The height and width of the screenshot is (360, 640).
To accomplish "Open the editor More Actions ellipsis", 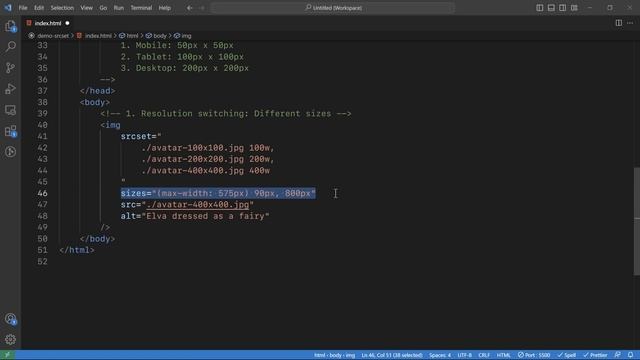I will point(630,23).
